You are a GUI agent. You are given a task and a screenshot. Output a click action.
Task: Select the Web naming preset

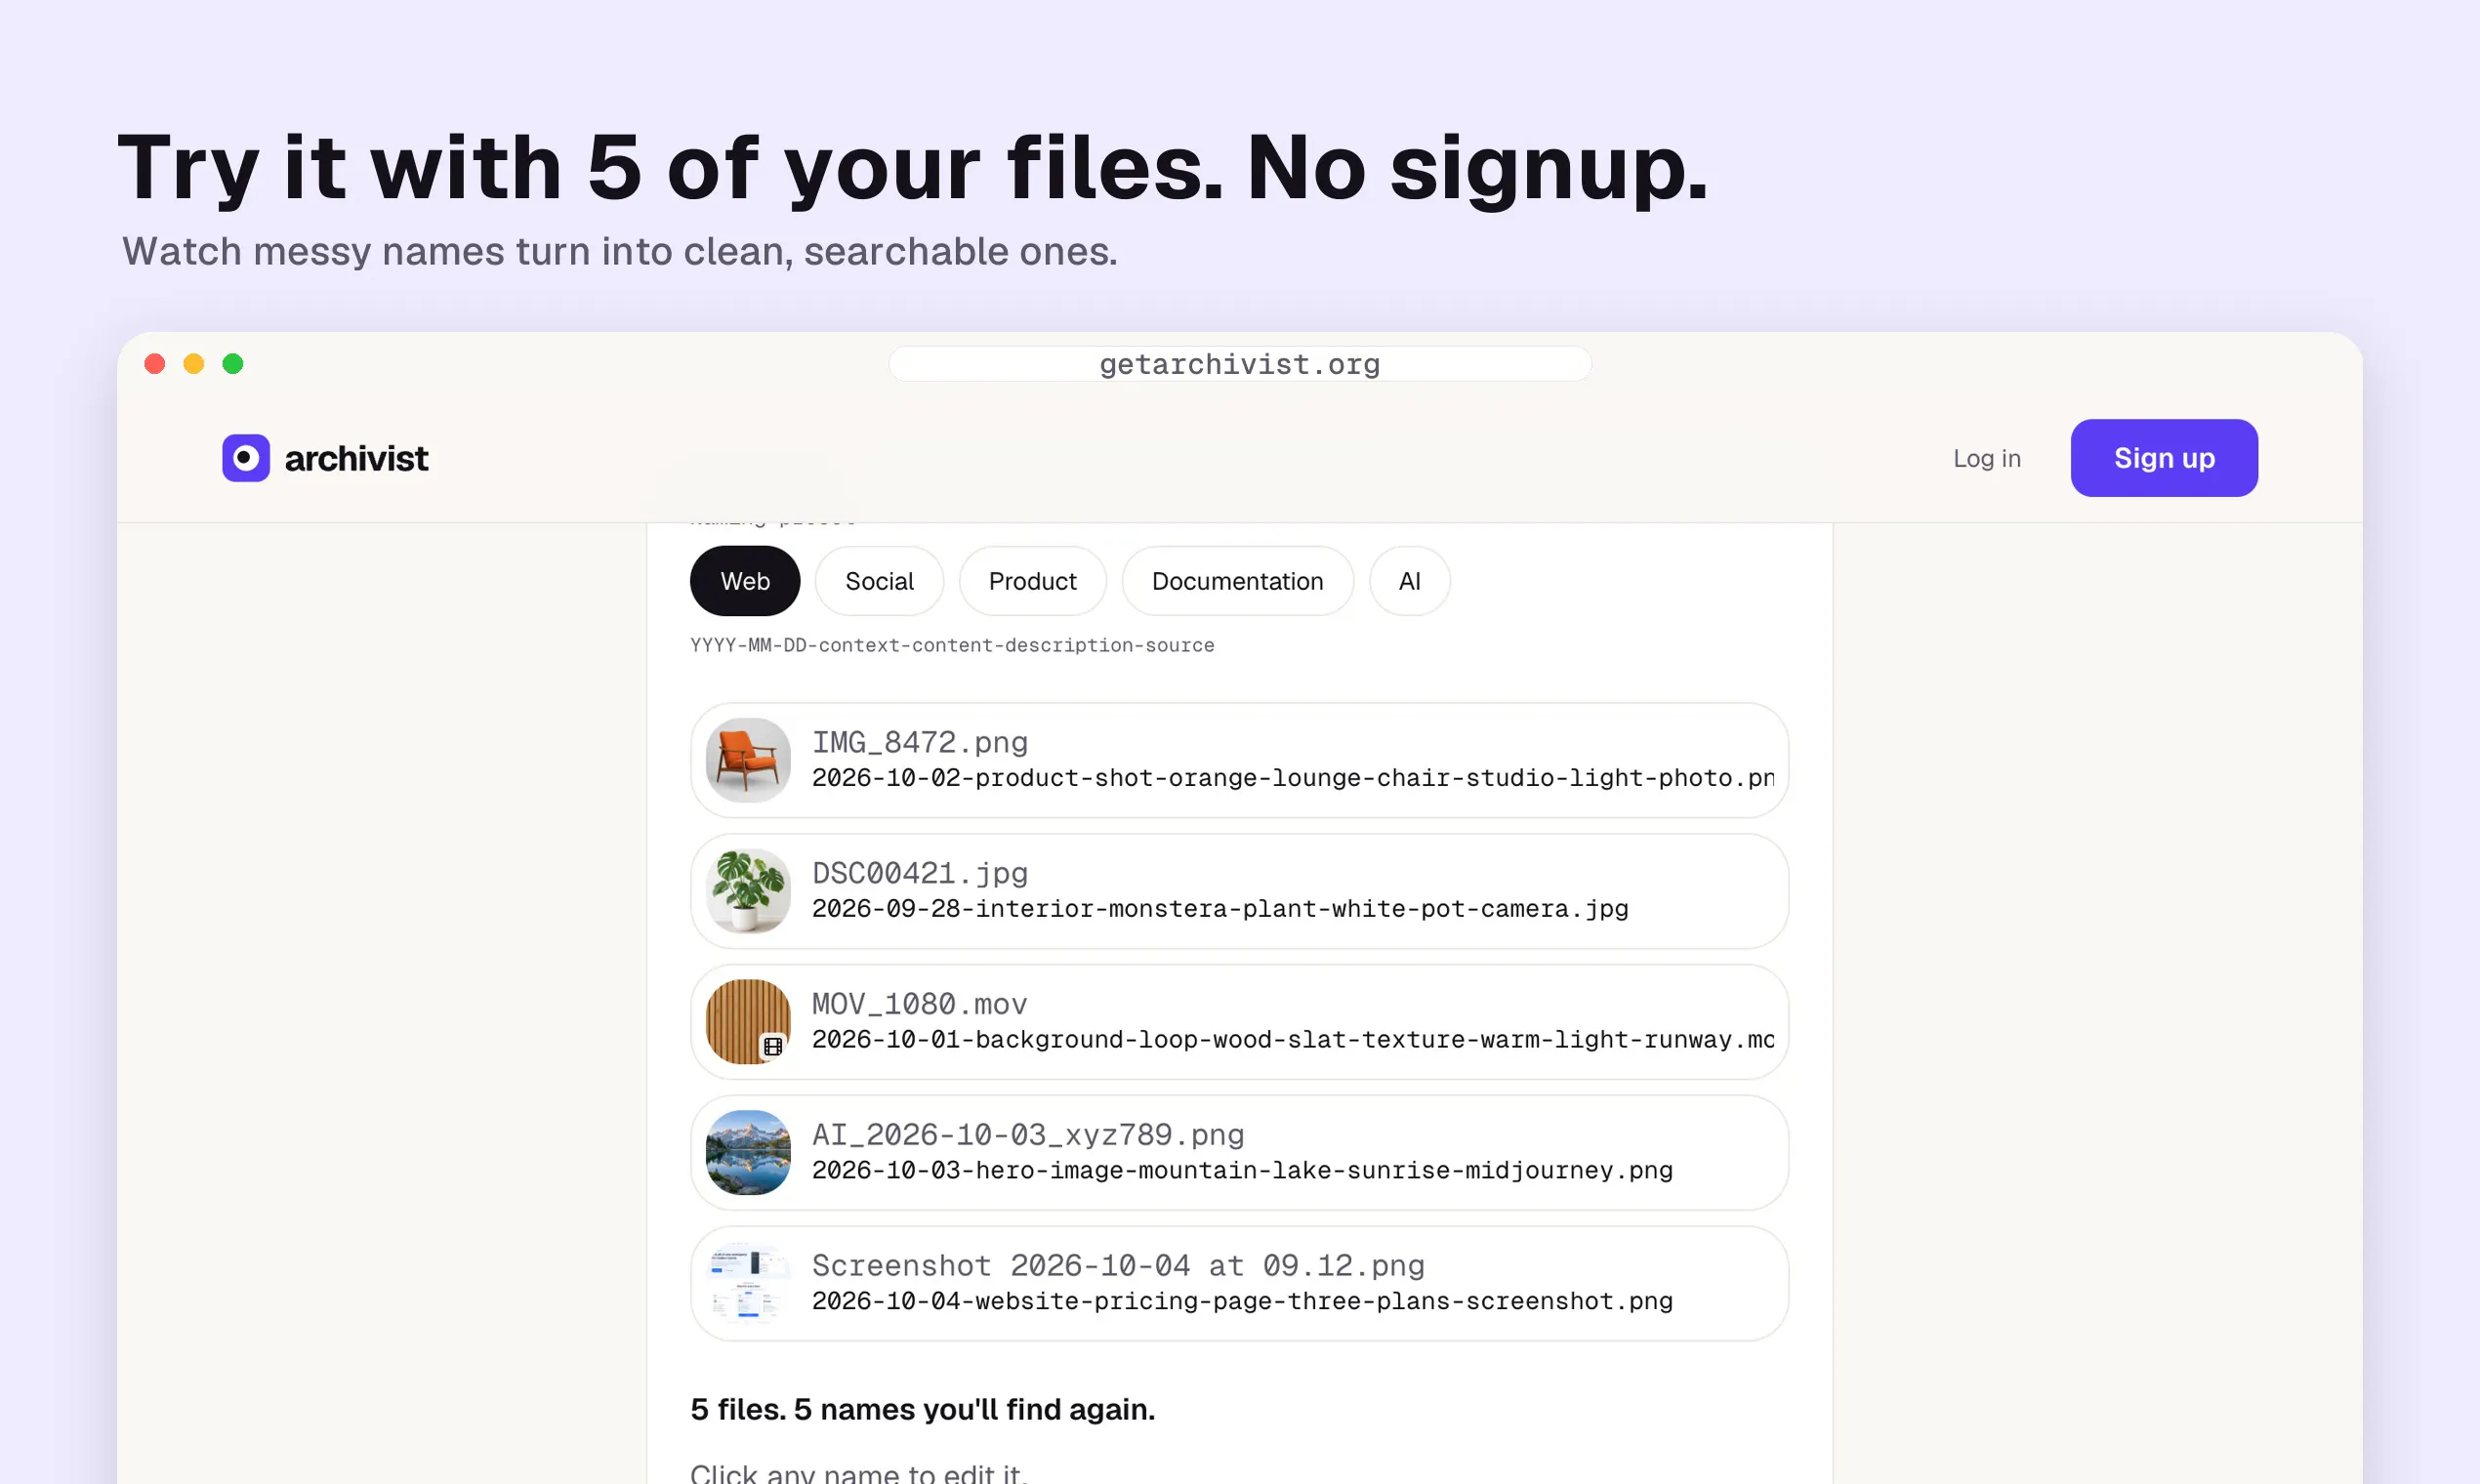(x=745, y=581)
